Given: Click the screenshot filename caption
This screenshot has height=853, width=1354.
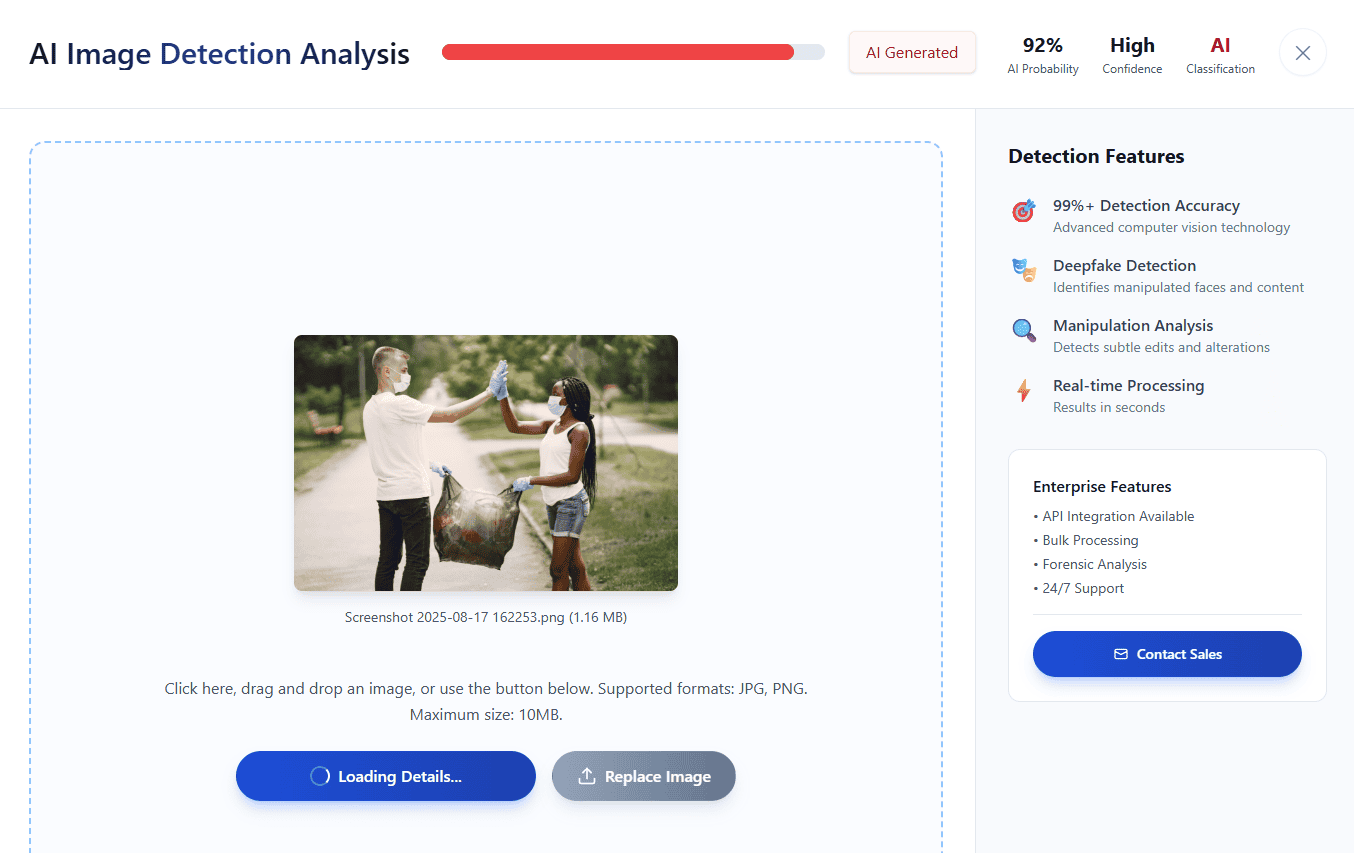Looking at the screenshot, I should point(486,617).
